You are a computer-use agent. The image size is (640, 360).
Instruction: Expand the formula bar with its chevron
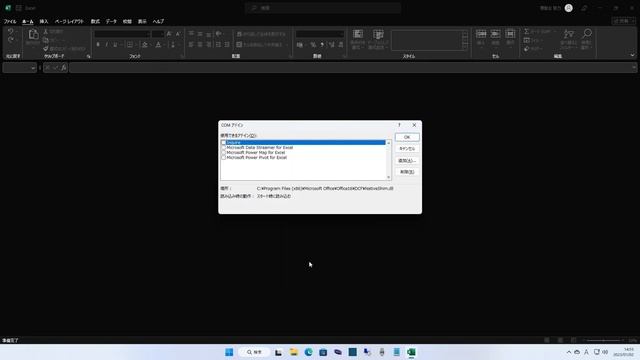click(x=634, y=68)
